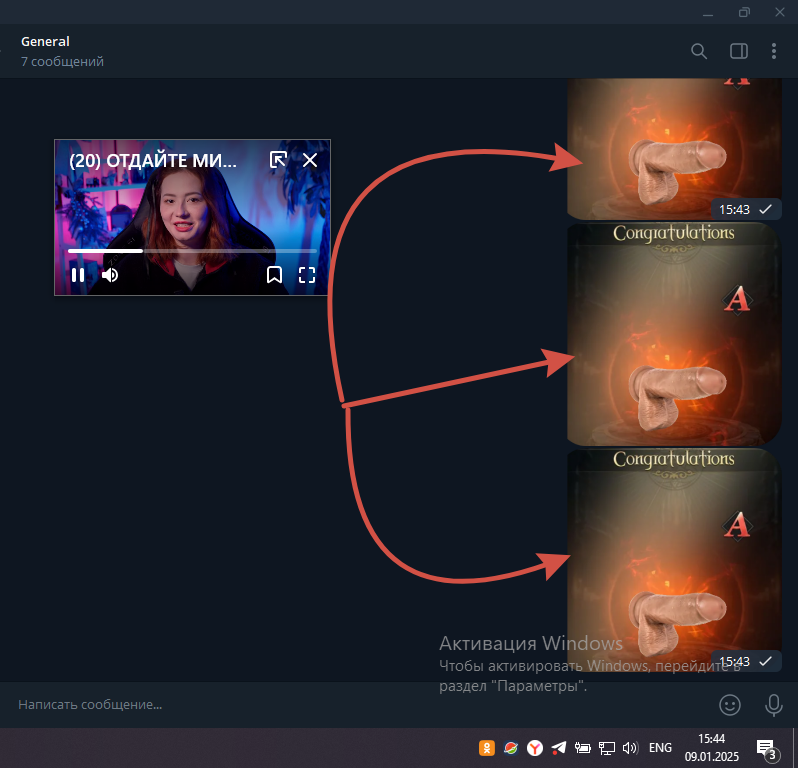798x768 pixels.
Task: Switch floating video to fullscreen
Action: click(x=307, y=275)
